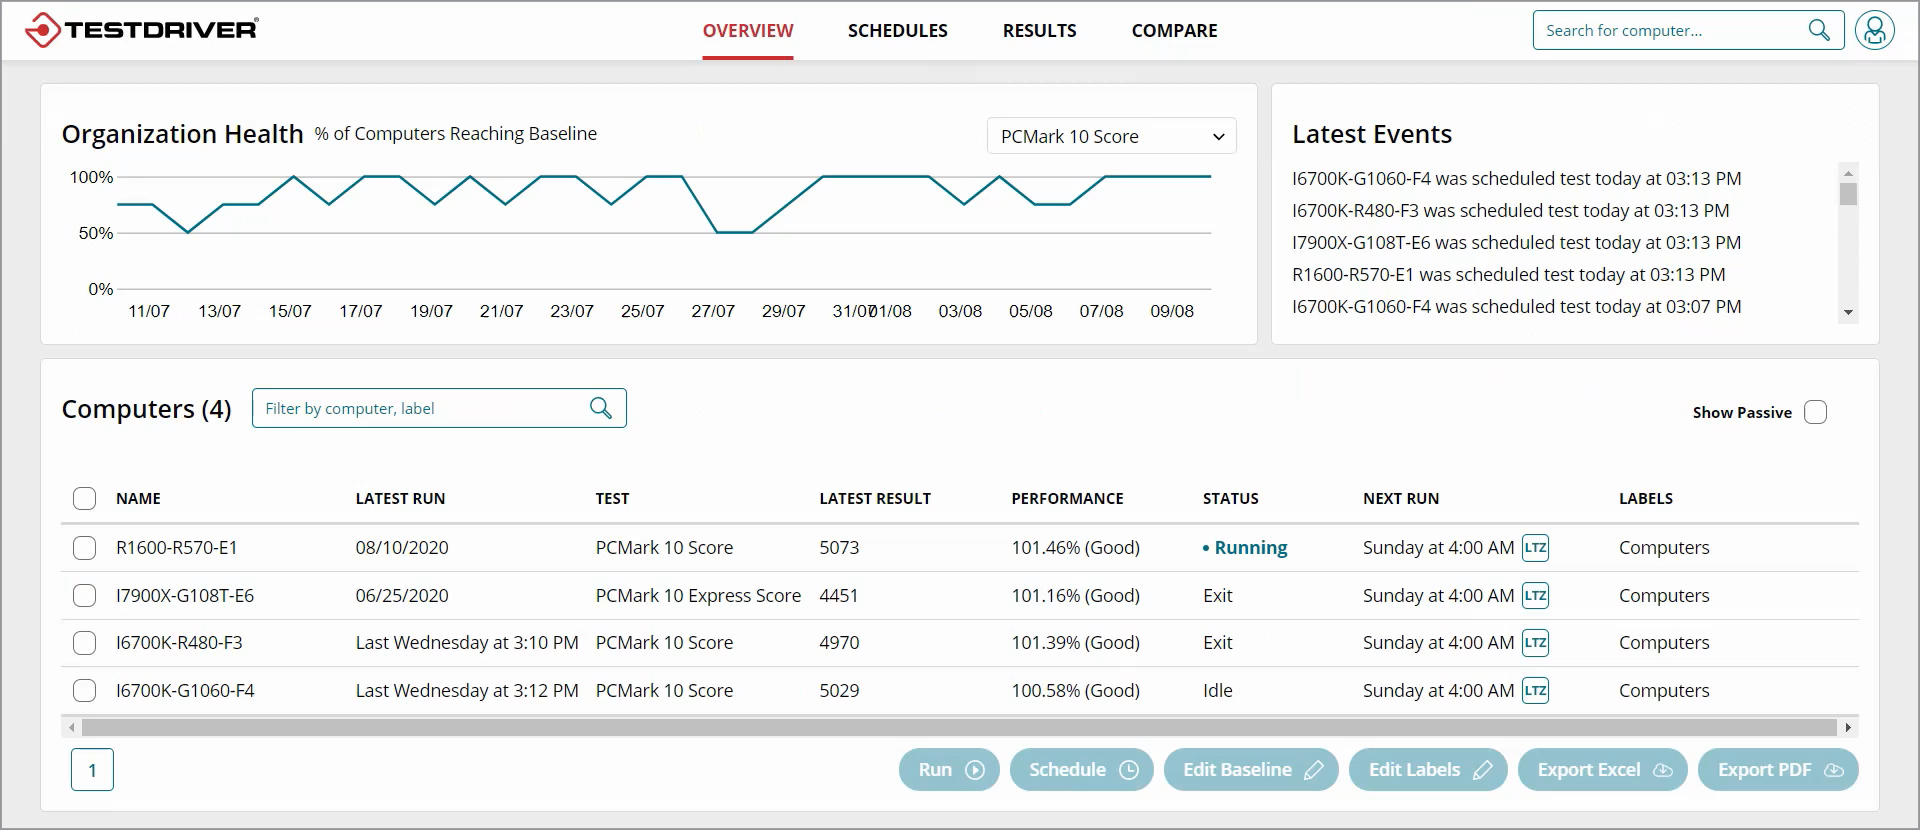
Task: Toggle the Show Passive checkbox
Action: point(1815,412)
